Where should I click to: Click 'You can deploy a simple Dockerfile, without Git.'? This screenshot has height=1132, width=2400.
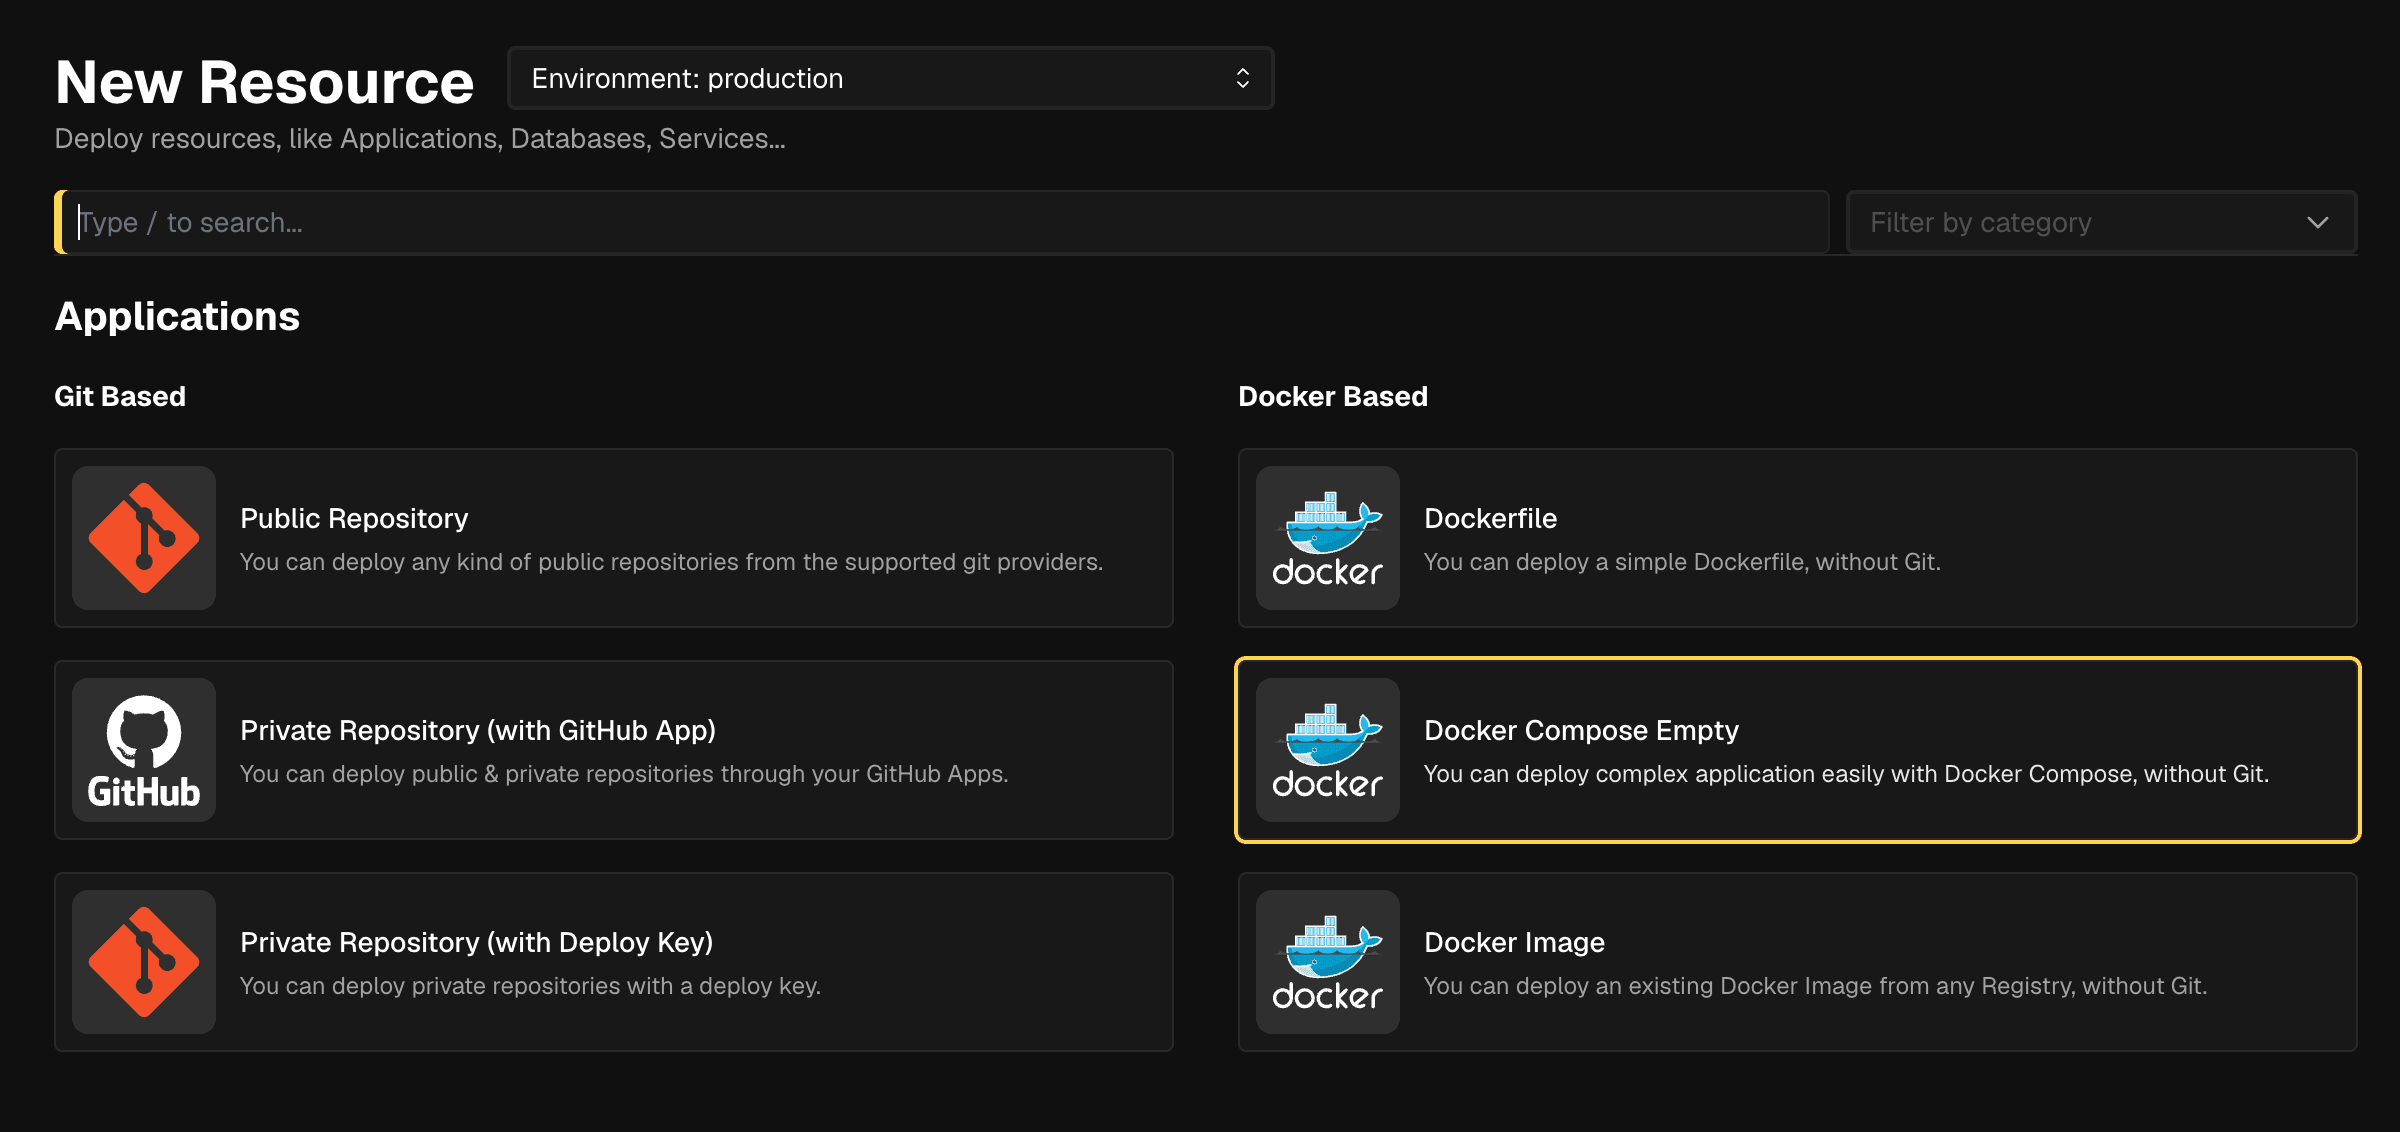(x=1682, y=562)
